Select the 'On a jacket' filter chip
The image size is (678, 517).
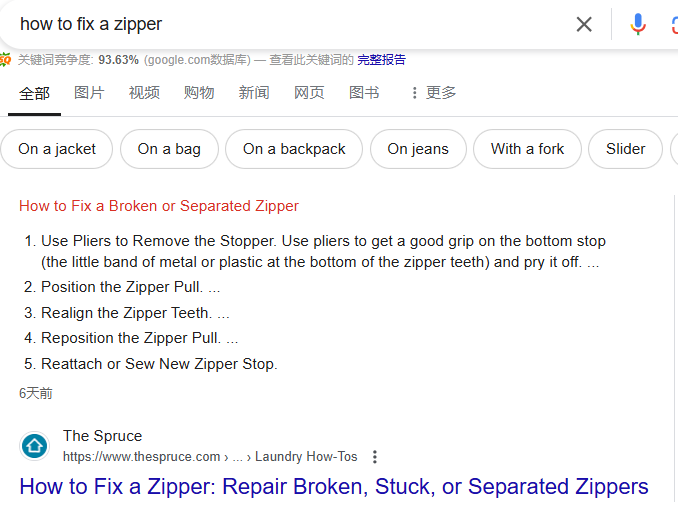point(57,149)
